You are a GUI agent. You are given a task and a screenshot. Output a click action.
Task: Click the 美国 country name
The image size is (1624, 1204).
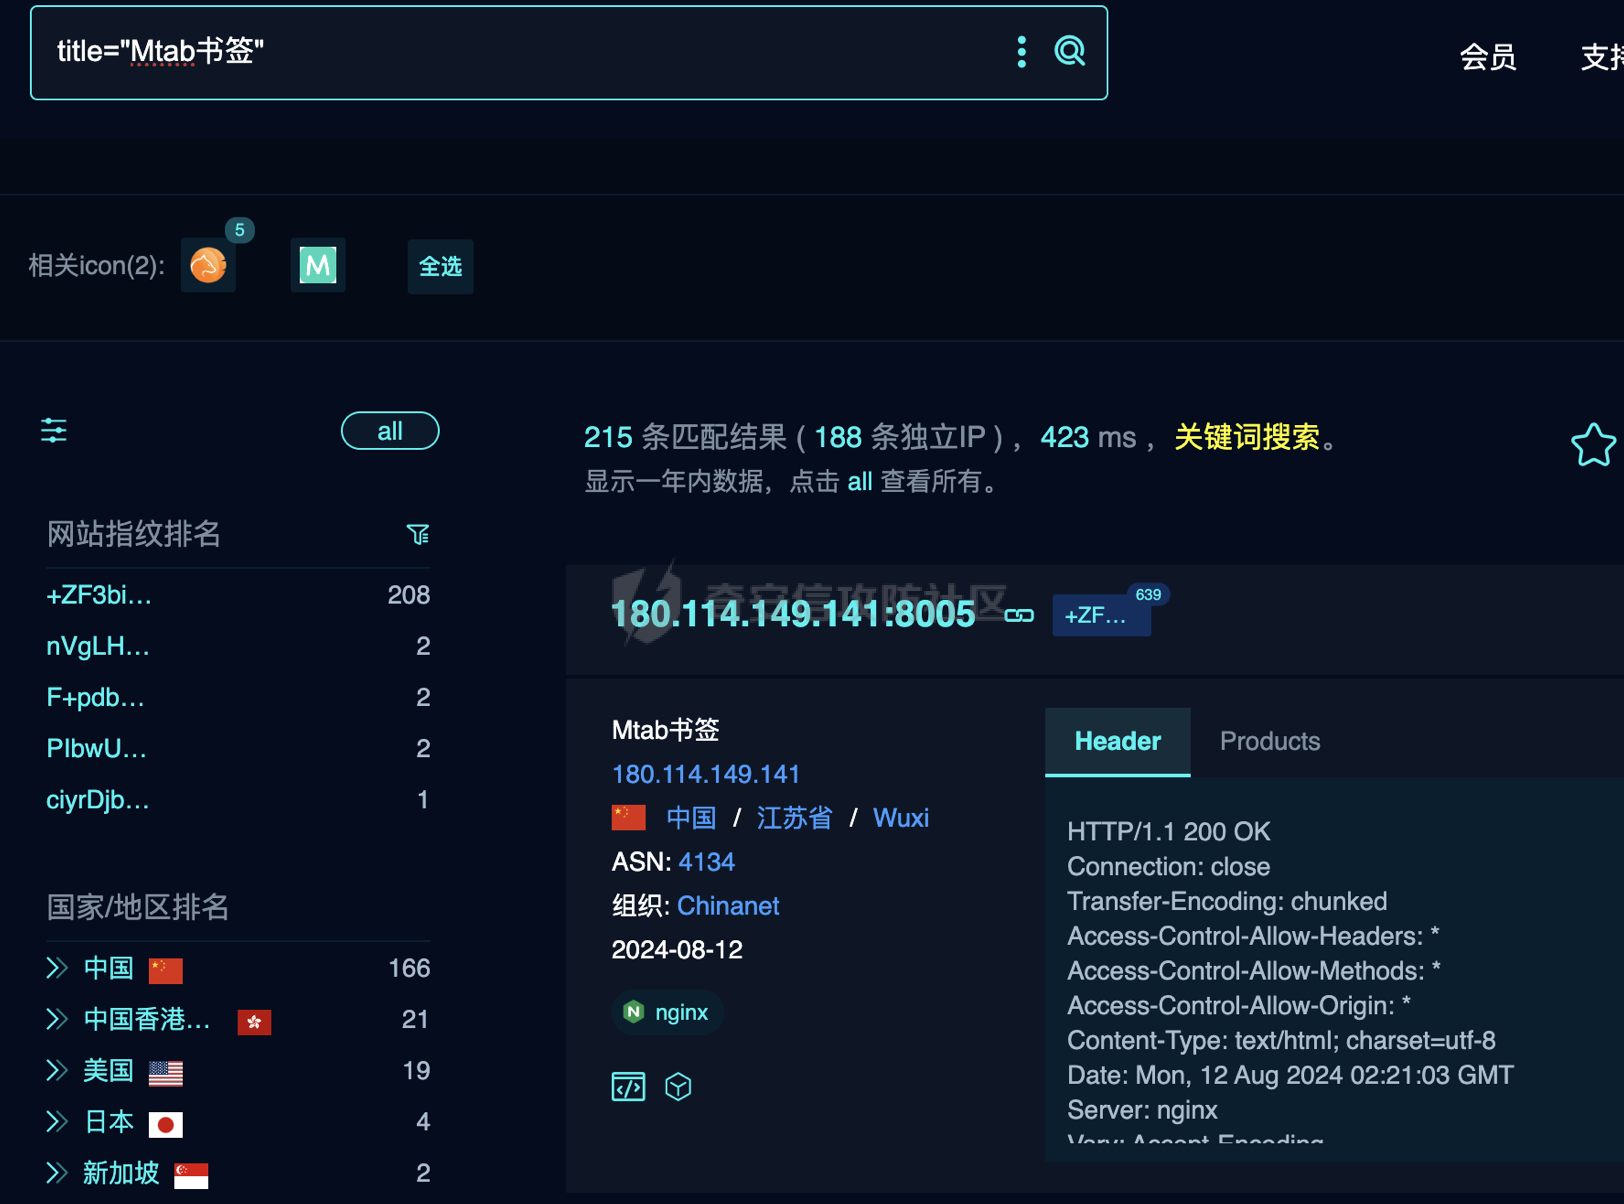[x=108, y=1071]
